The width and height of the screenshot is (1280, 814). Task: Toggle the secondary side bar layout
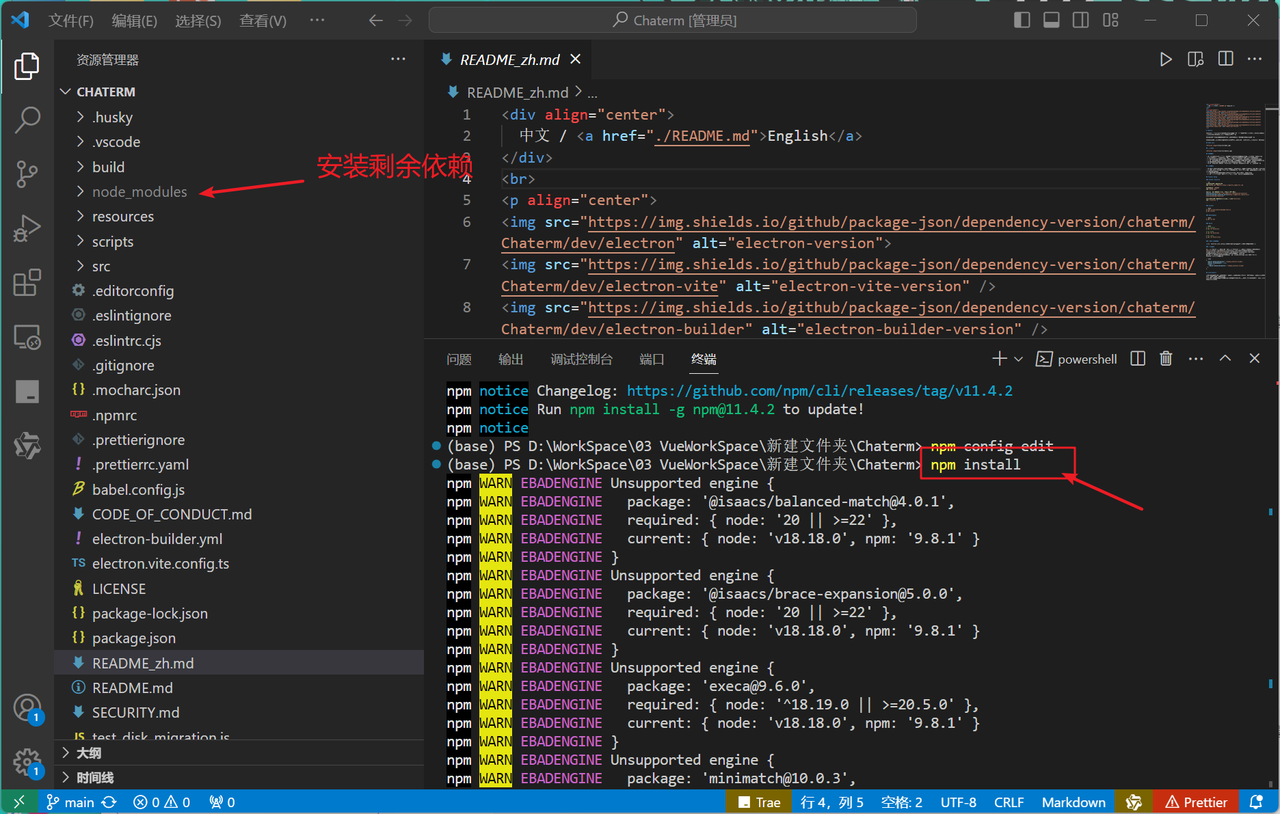click(x=1081, y=21)
